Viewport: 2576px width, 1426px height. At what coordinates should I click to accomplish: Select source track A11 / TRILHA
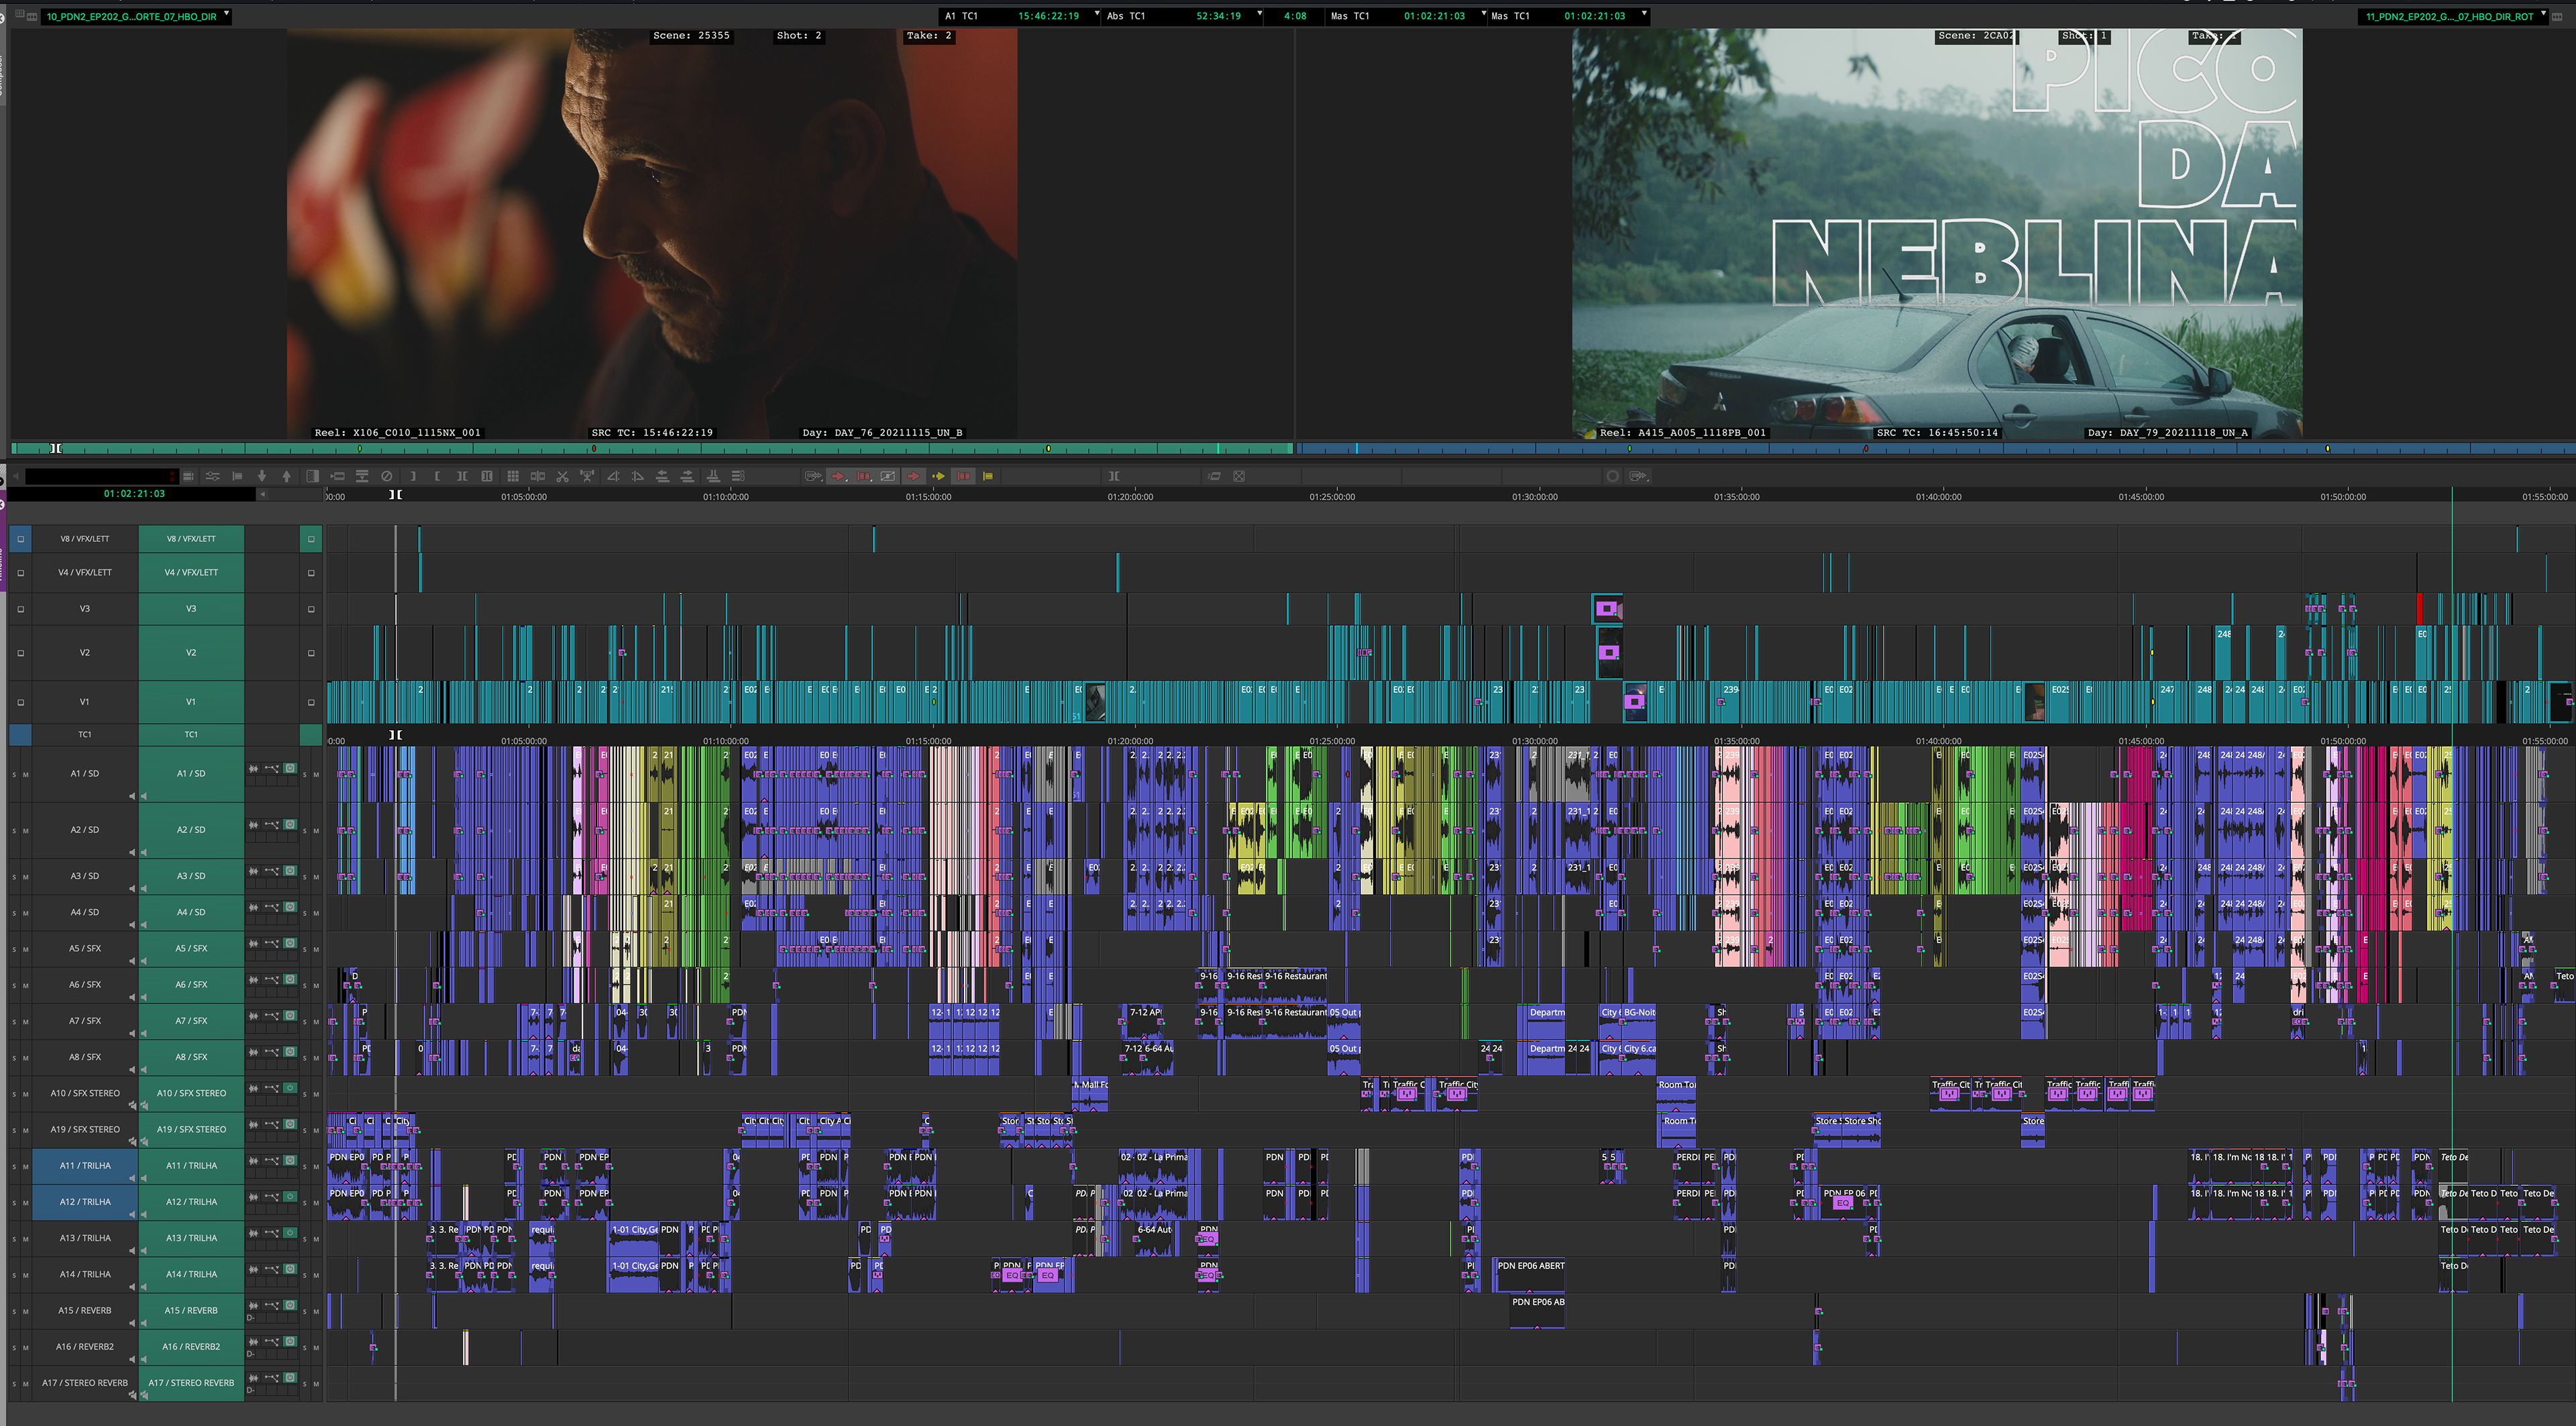click(85, 1165)
